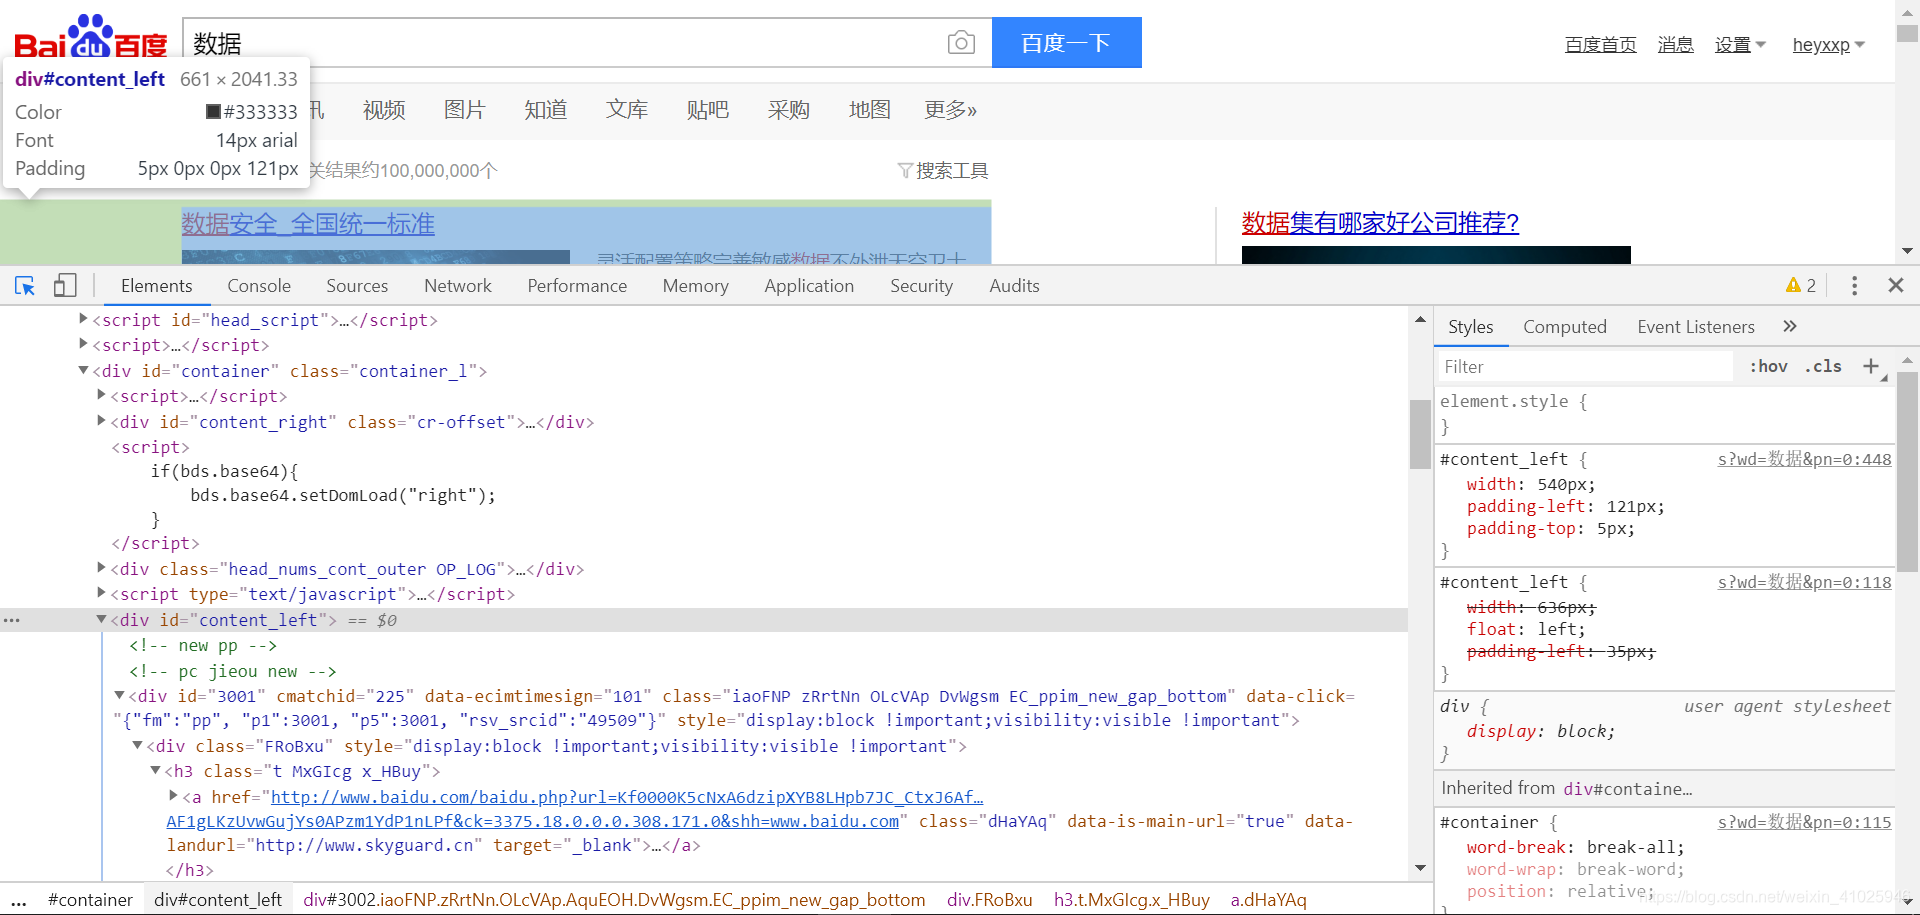Screen dimensions: 1920x915
Task: Click the Elements panel vertical scrollbar thumb
Action: pyautogui.click(x=1420, y=434)
